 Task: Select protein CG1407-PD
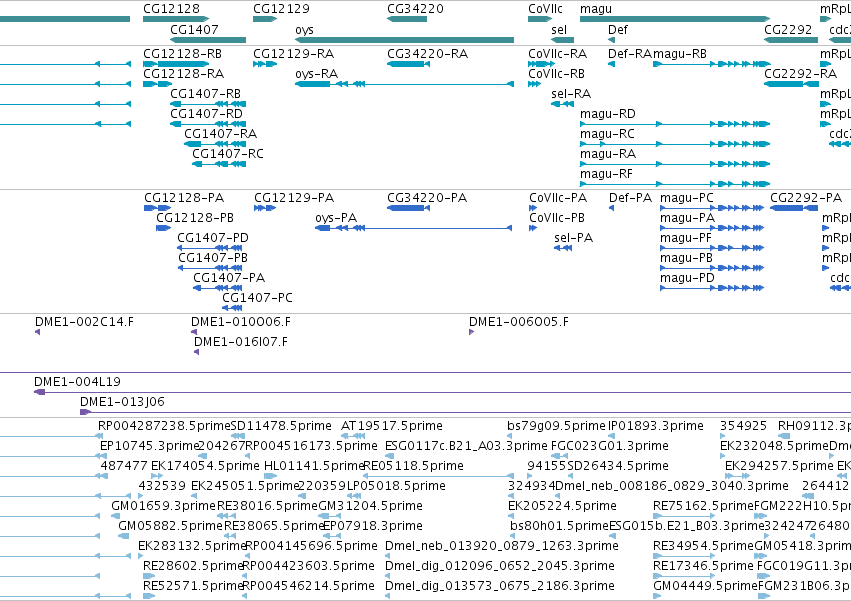point(213,238)
